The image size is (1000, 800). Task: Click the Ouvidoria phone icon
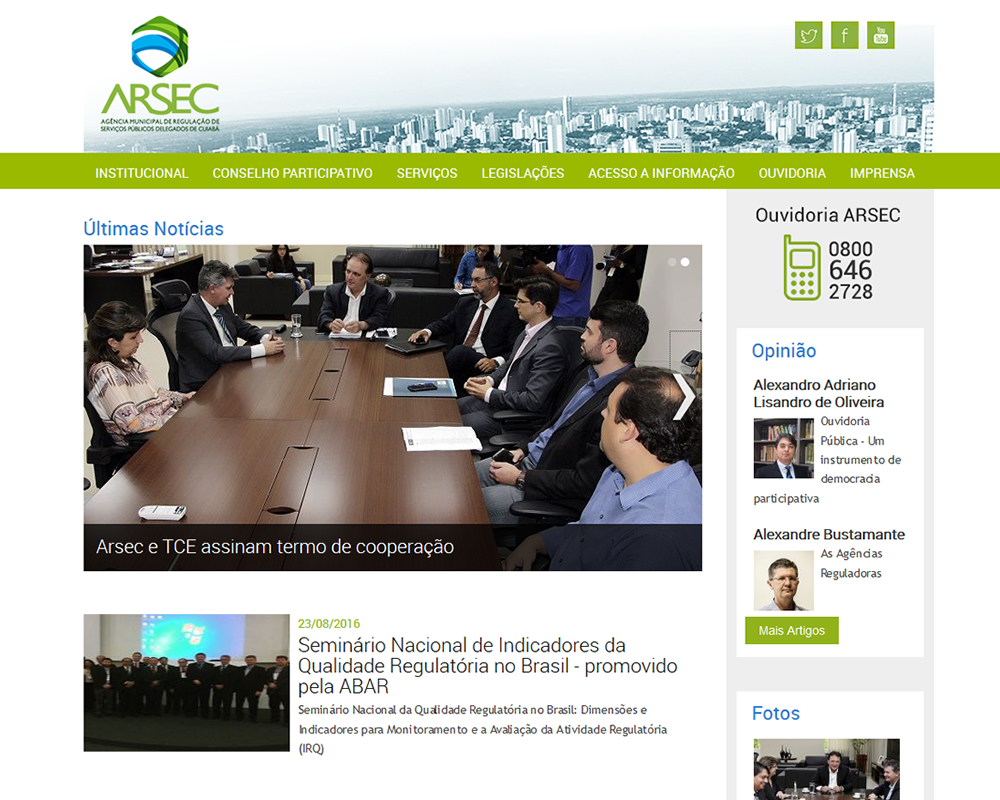801,268
